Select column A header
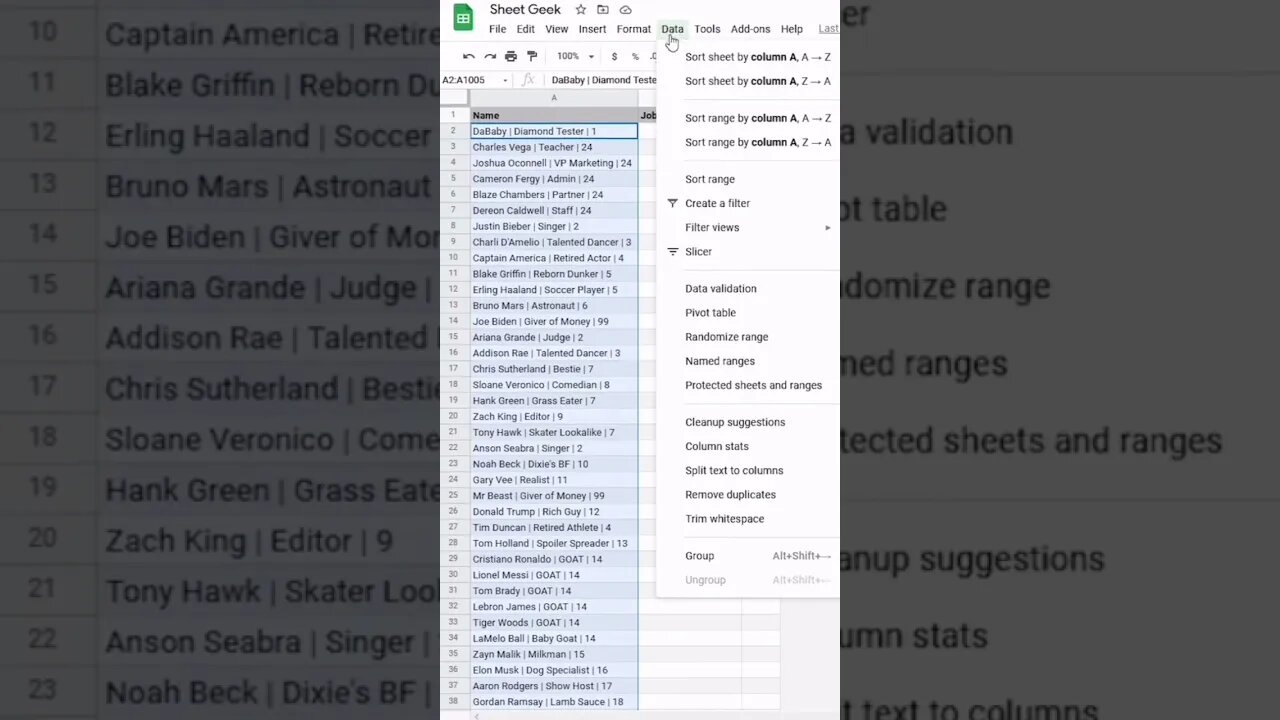This screenshot has height=720, width=1280. [554, 98]
